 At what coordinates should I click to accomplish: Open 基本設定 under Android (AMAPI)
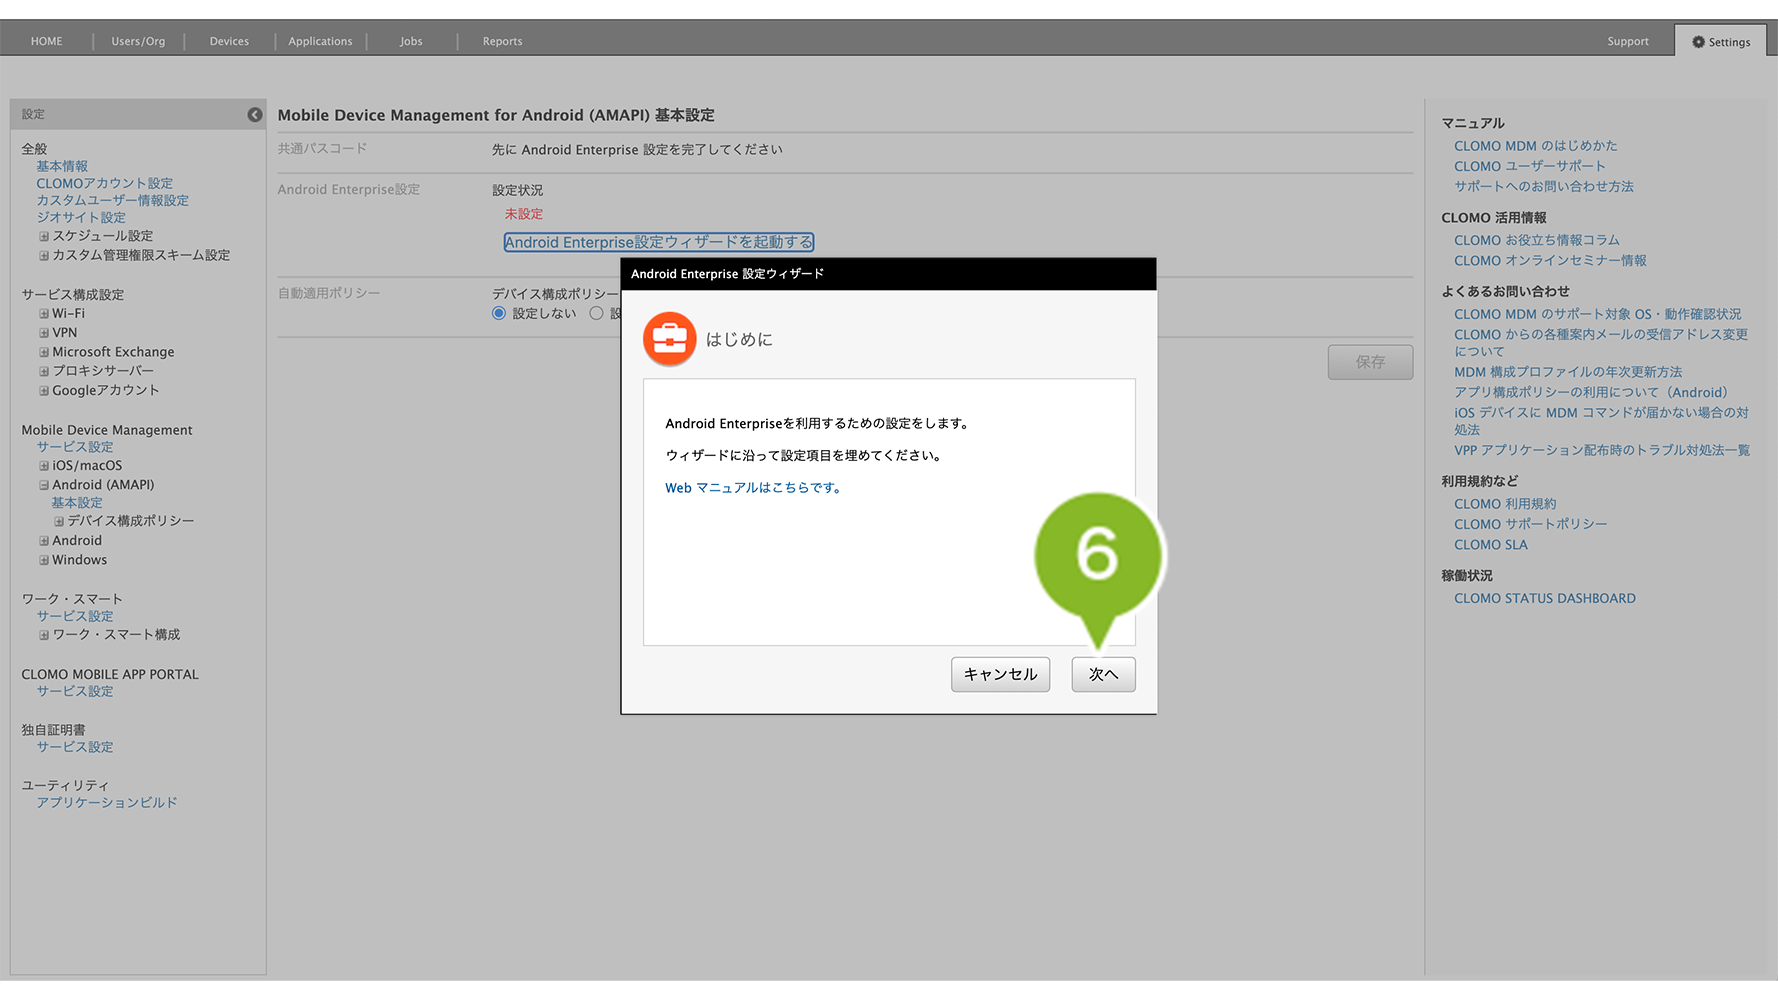point(77,503)
